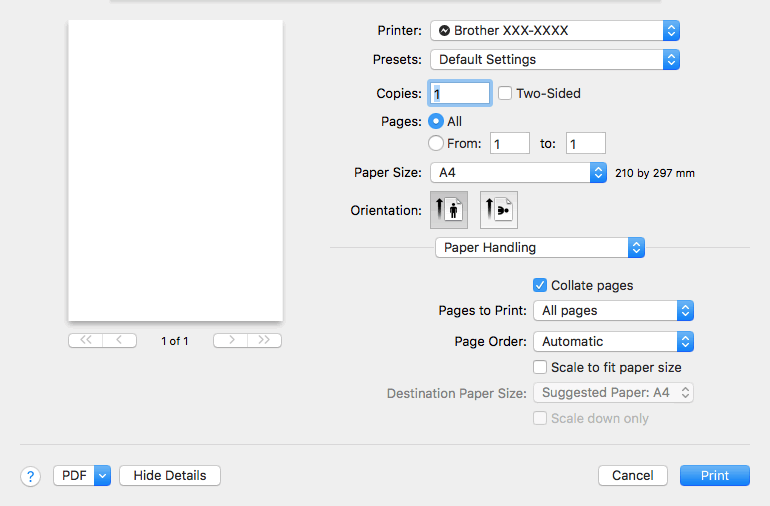Click the Print button
The width and height of the screenshot is (770, 506).
715,476
